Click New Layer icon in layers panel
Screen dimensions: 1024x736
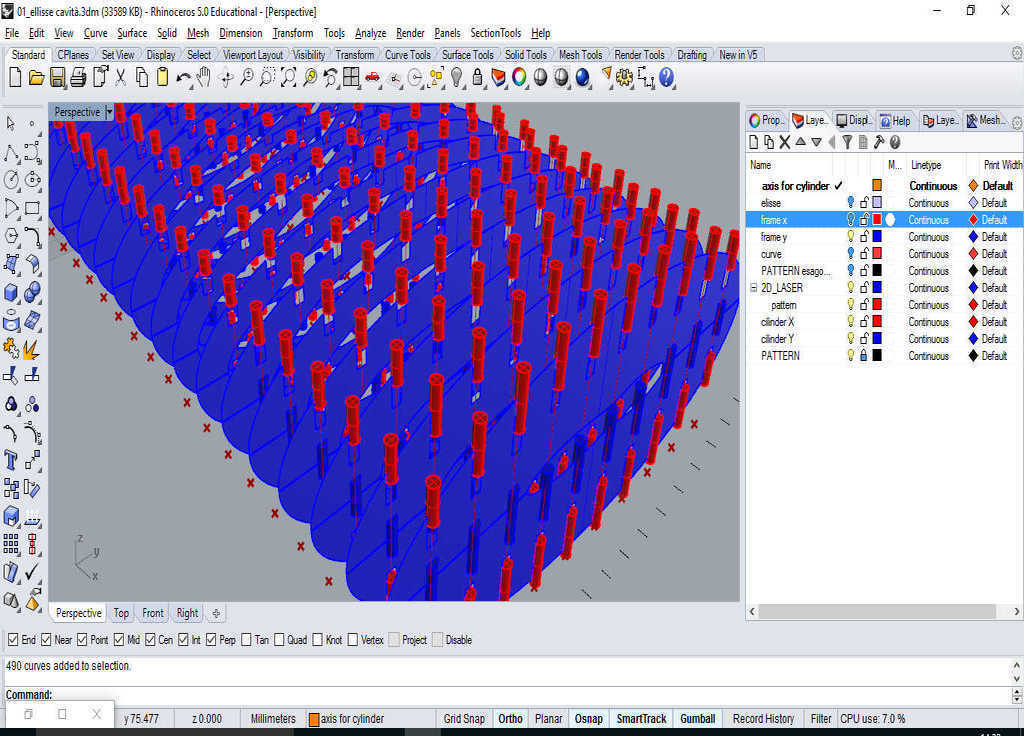754,142
